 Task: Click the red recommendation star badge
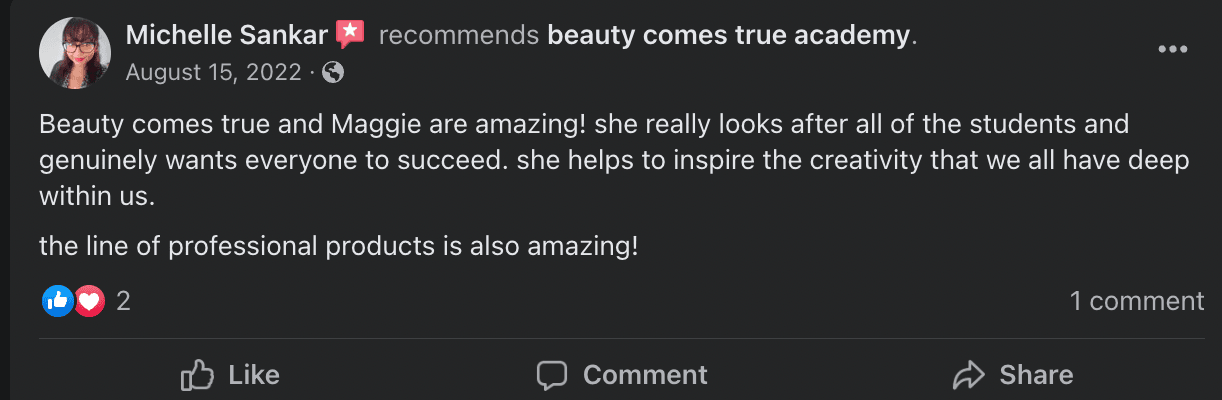tap(350, 35)
